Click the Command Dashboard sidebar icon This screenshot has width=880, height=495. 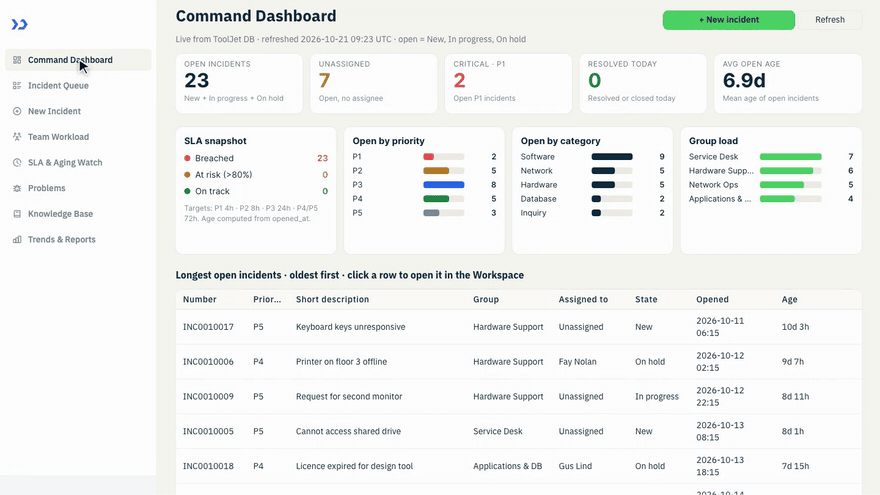[x=17, y=59]
